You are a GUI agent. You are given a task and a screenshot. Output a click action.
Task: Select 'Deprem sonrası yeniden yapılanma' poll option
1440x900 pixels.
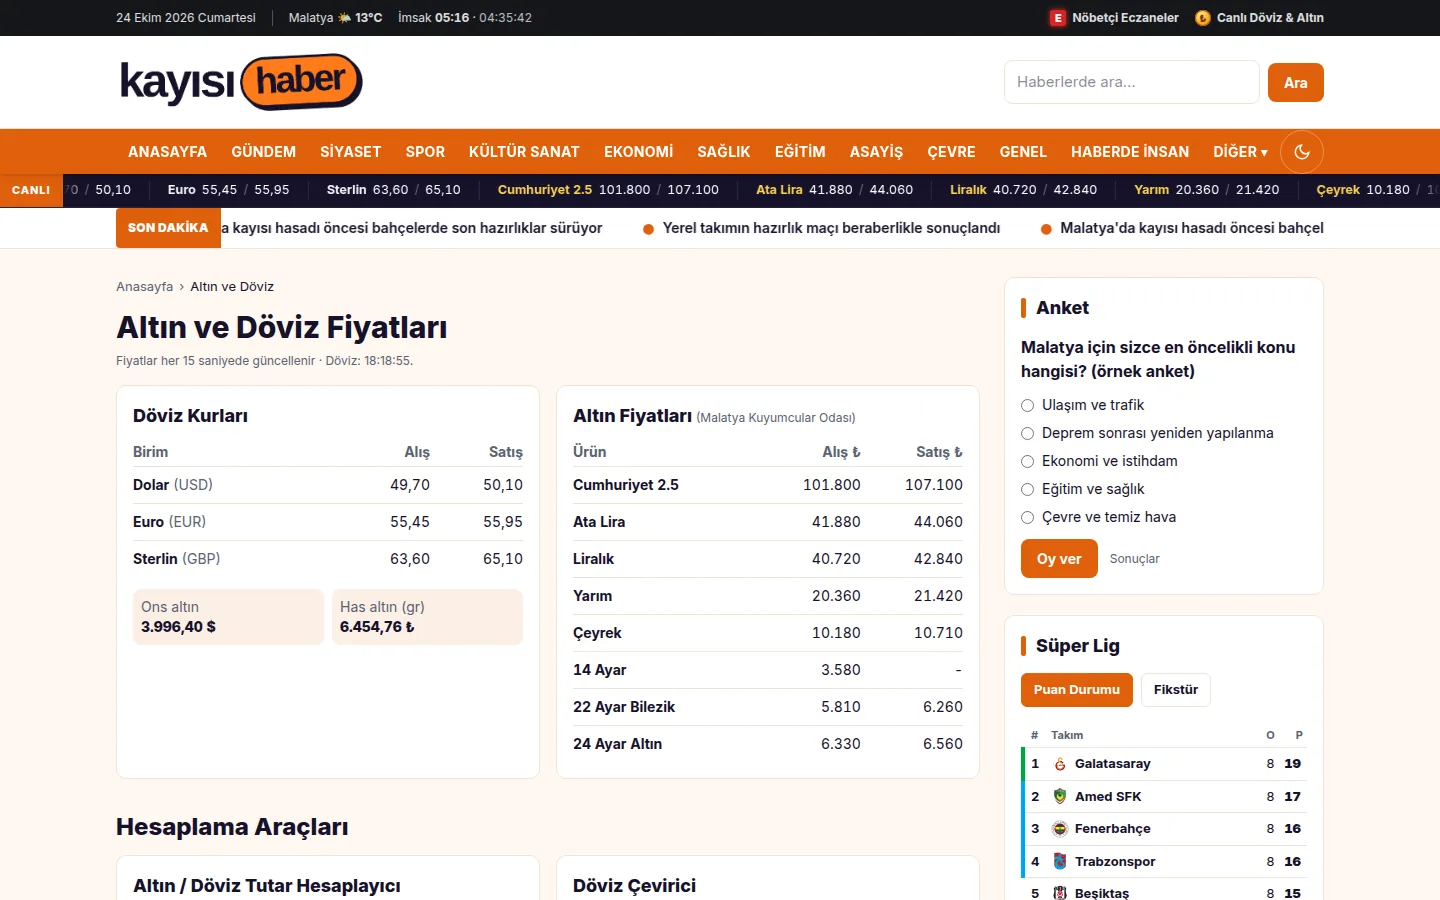(1027, 433)
